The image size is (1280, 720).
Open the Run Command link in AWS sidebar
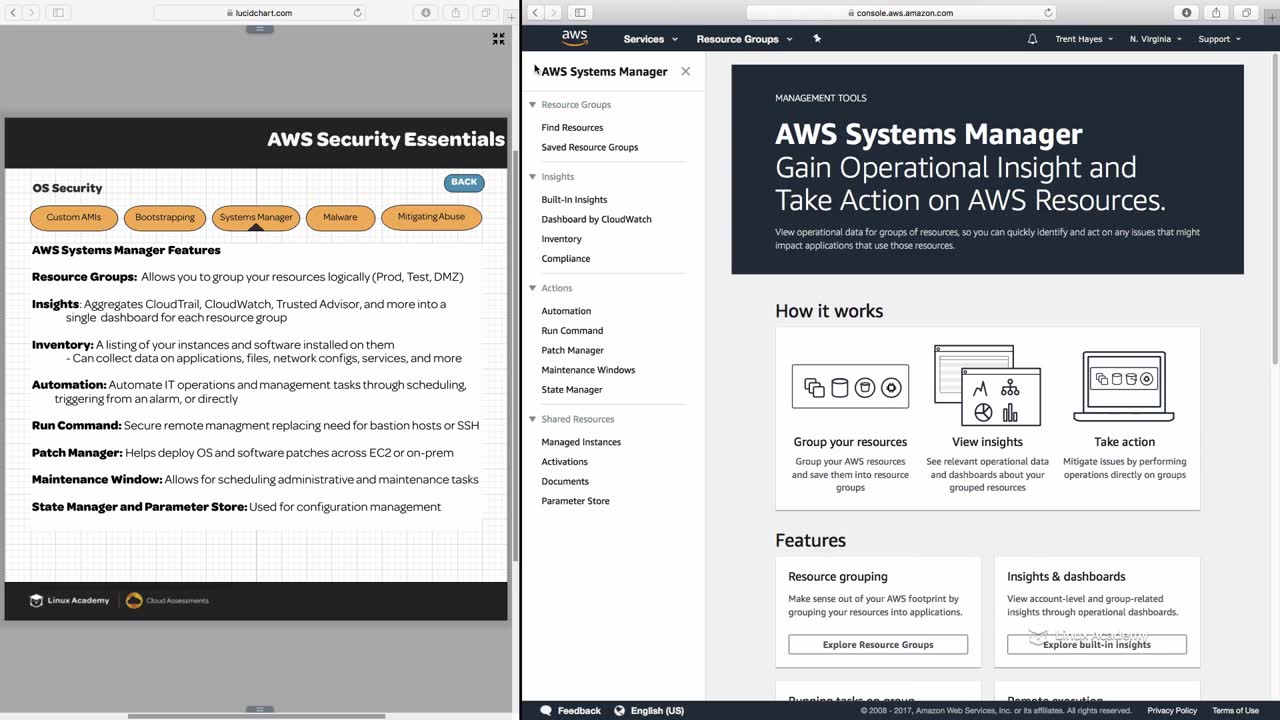[x=572, y=331]
